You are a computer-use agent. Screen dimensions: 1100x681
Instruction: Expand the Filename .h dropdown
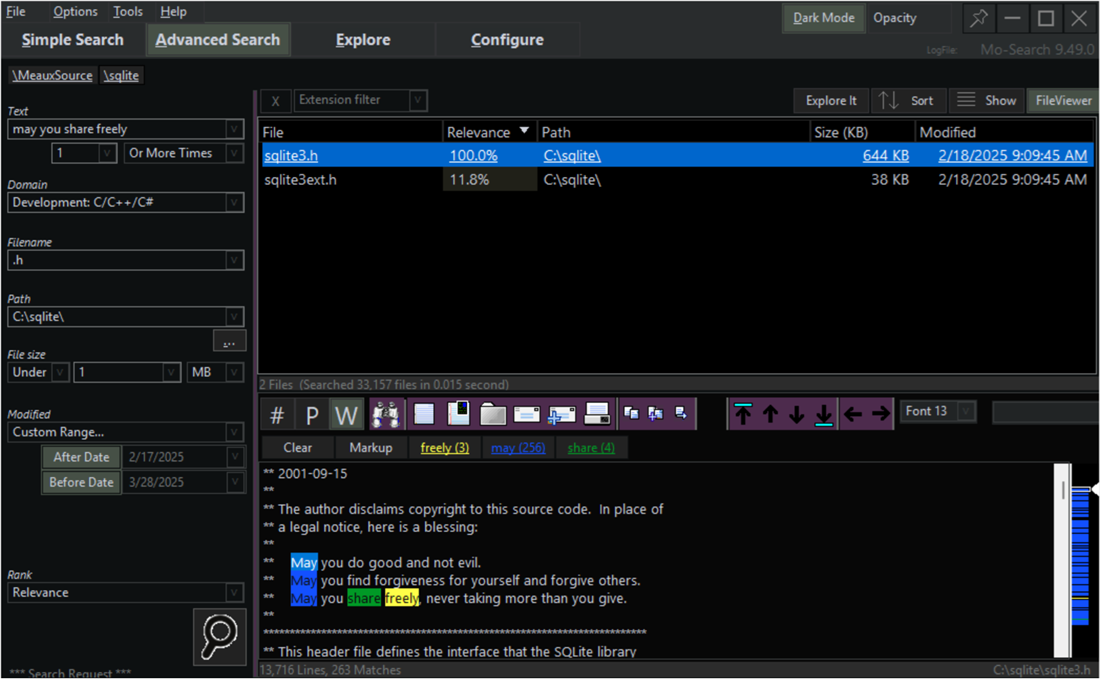234,260
